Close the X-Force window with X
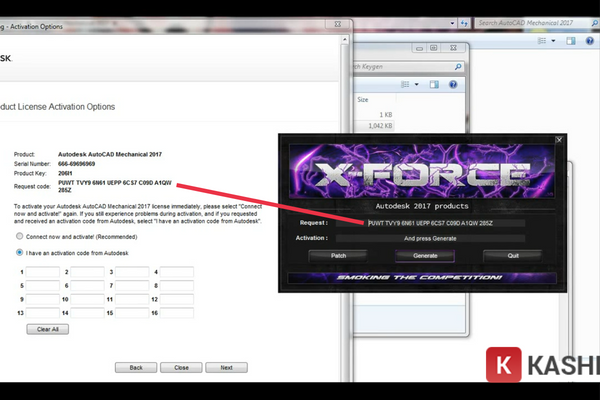Viewport: 600px width, 400px height. (x=559, y=140)
